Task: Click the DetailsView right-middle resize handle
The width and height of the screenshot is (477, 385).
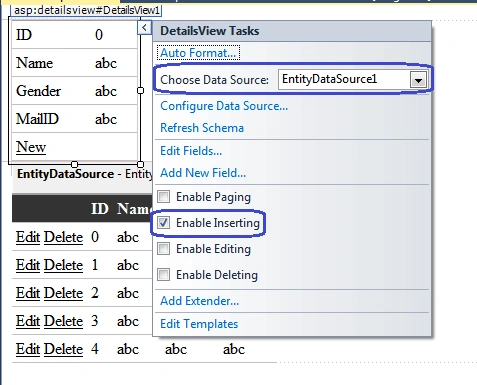Action: [141, 91]
